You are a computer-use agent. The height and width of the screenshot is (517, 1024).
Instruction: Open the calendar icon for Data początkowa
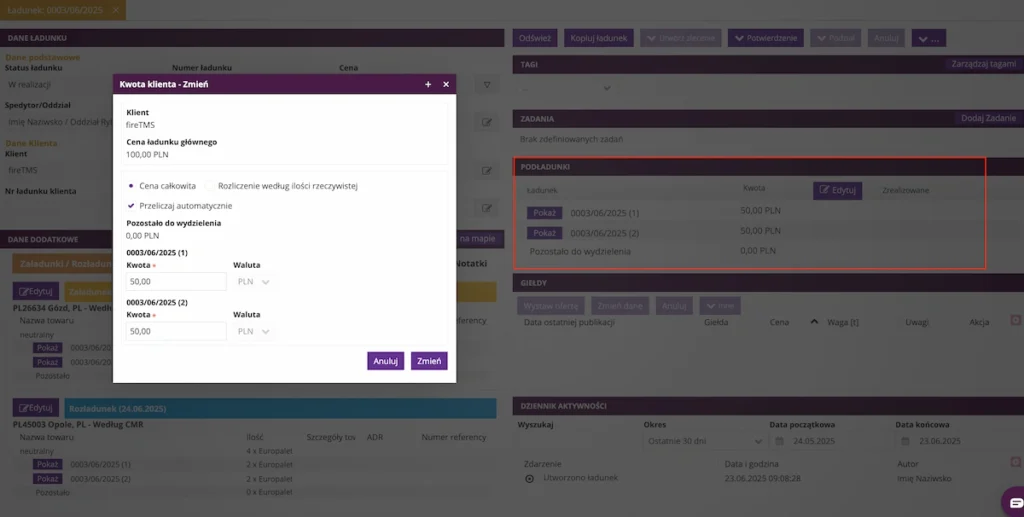779,441
